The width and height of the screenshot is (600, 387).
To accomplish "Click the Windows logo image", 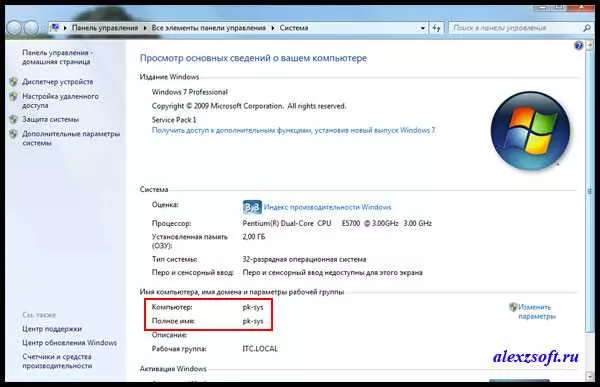I will click(530, 131).
